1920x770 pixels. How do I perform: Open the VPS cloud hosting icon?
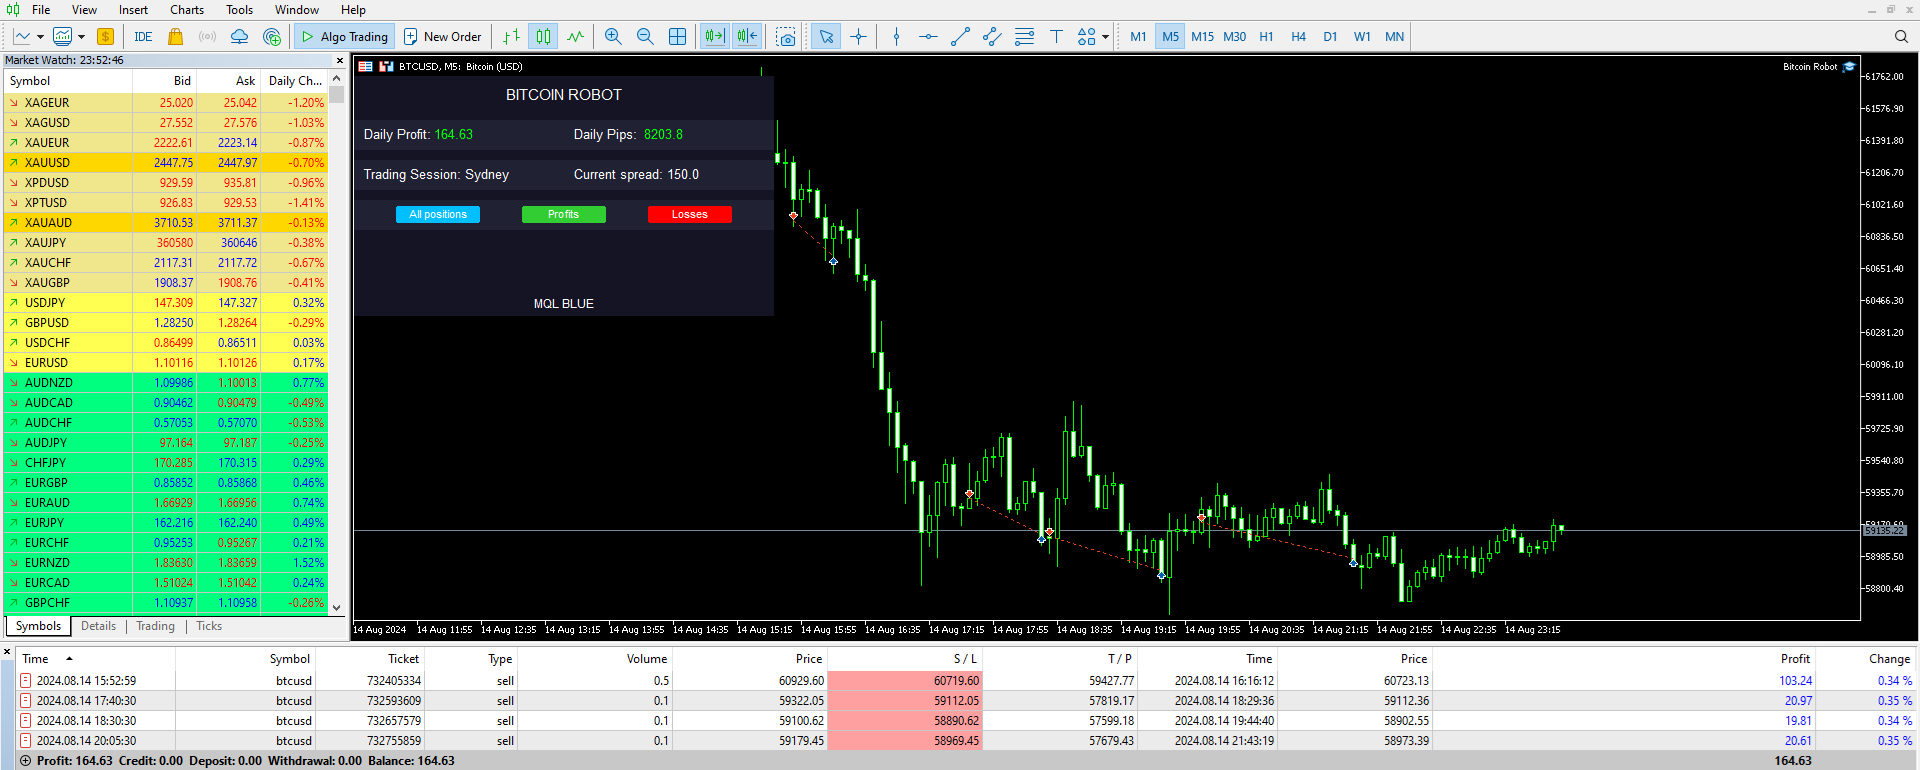pos(240,37)
